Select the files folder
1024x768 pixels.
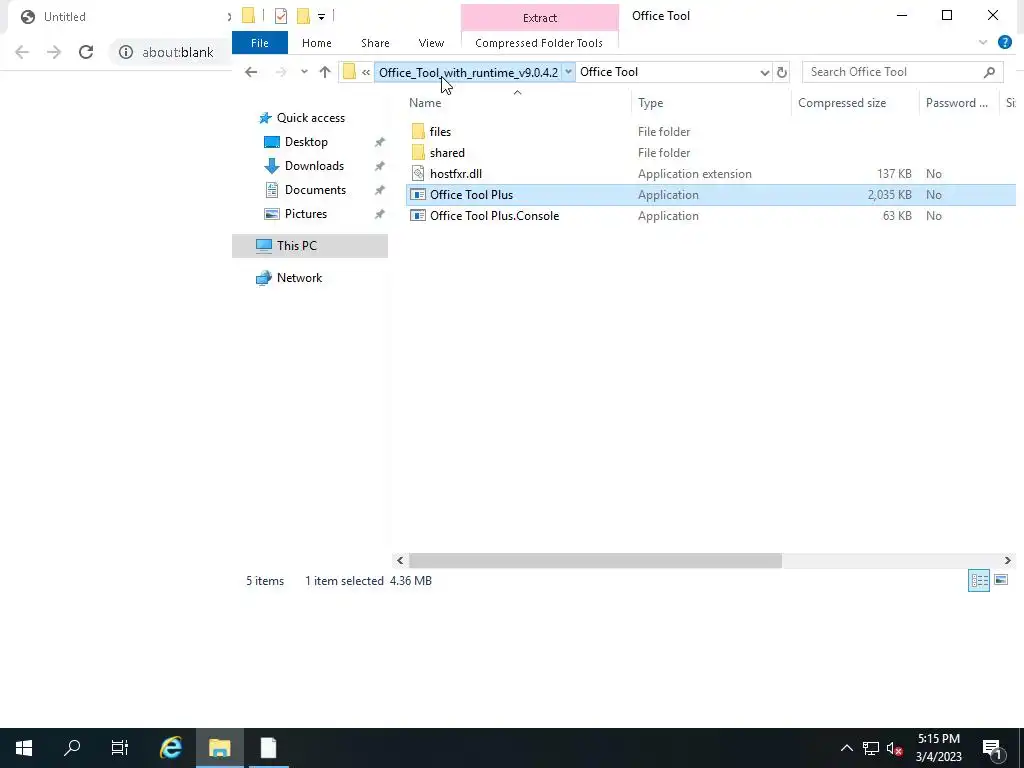tap(440, 132)
